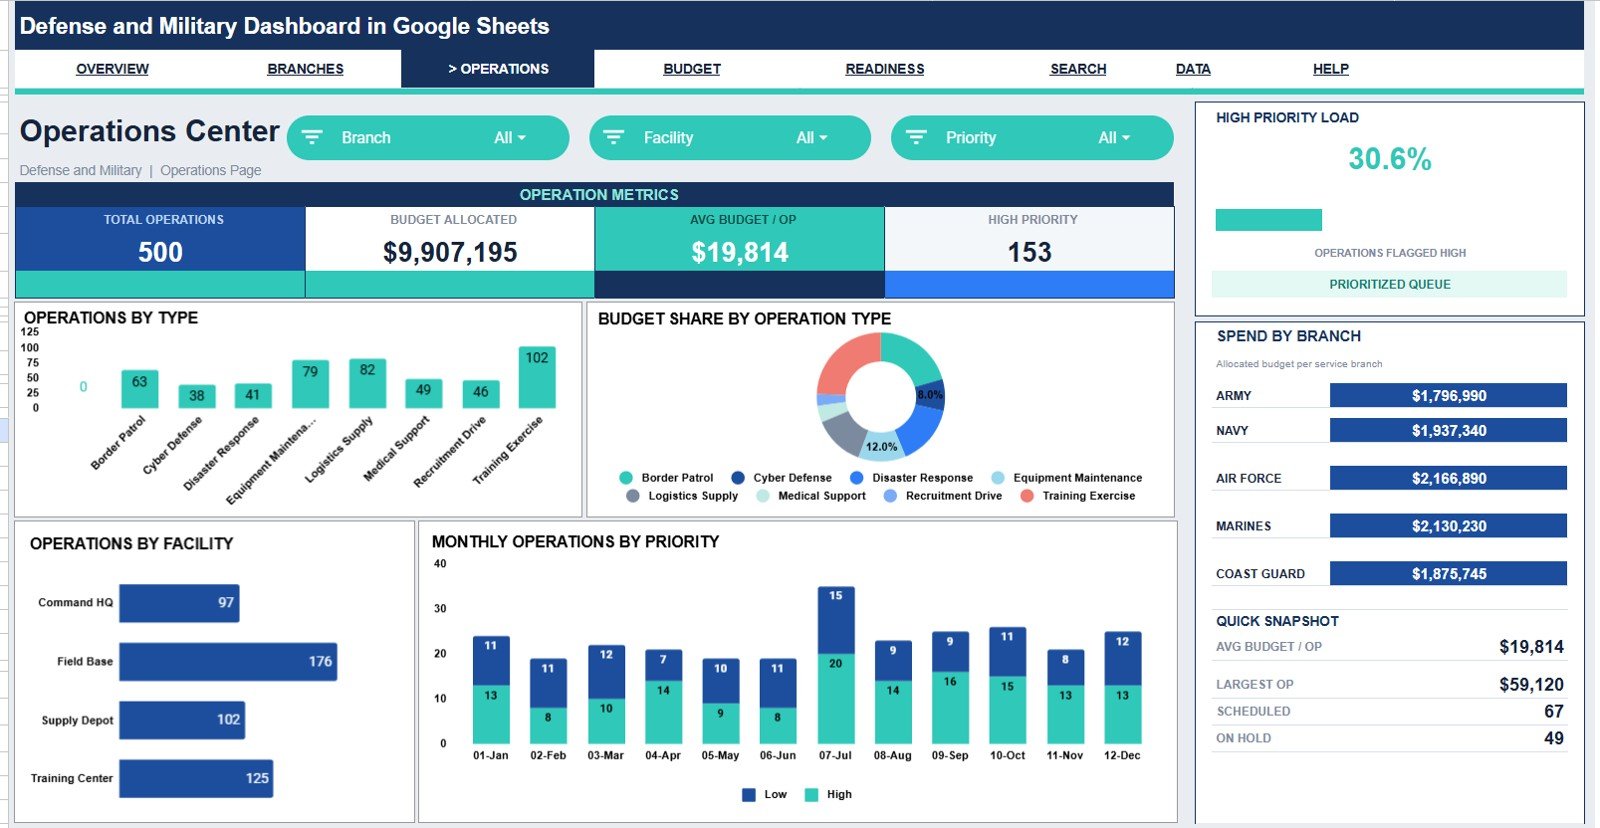Click the 07-Jul bar in monthly chart

tap(836, 665)
